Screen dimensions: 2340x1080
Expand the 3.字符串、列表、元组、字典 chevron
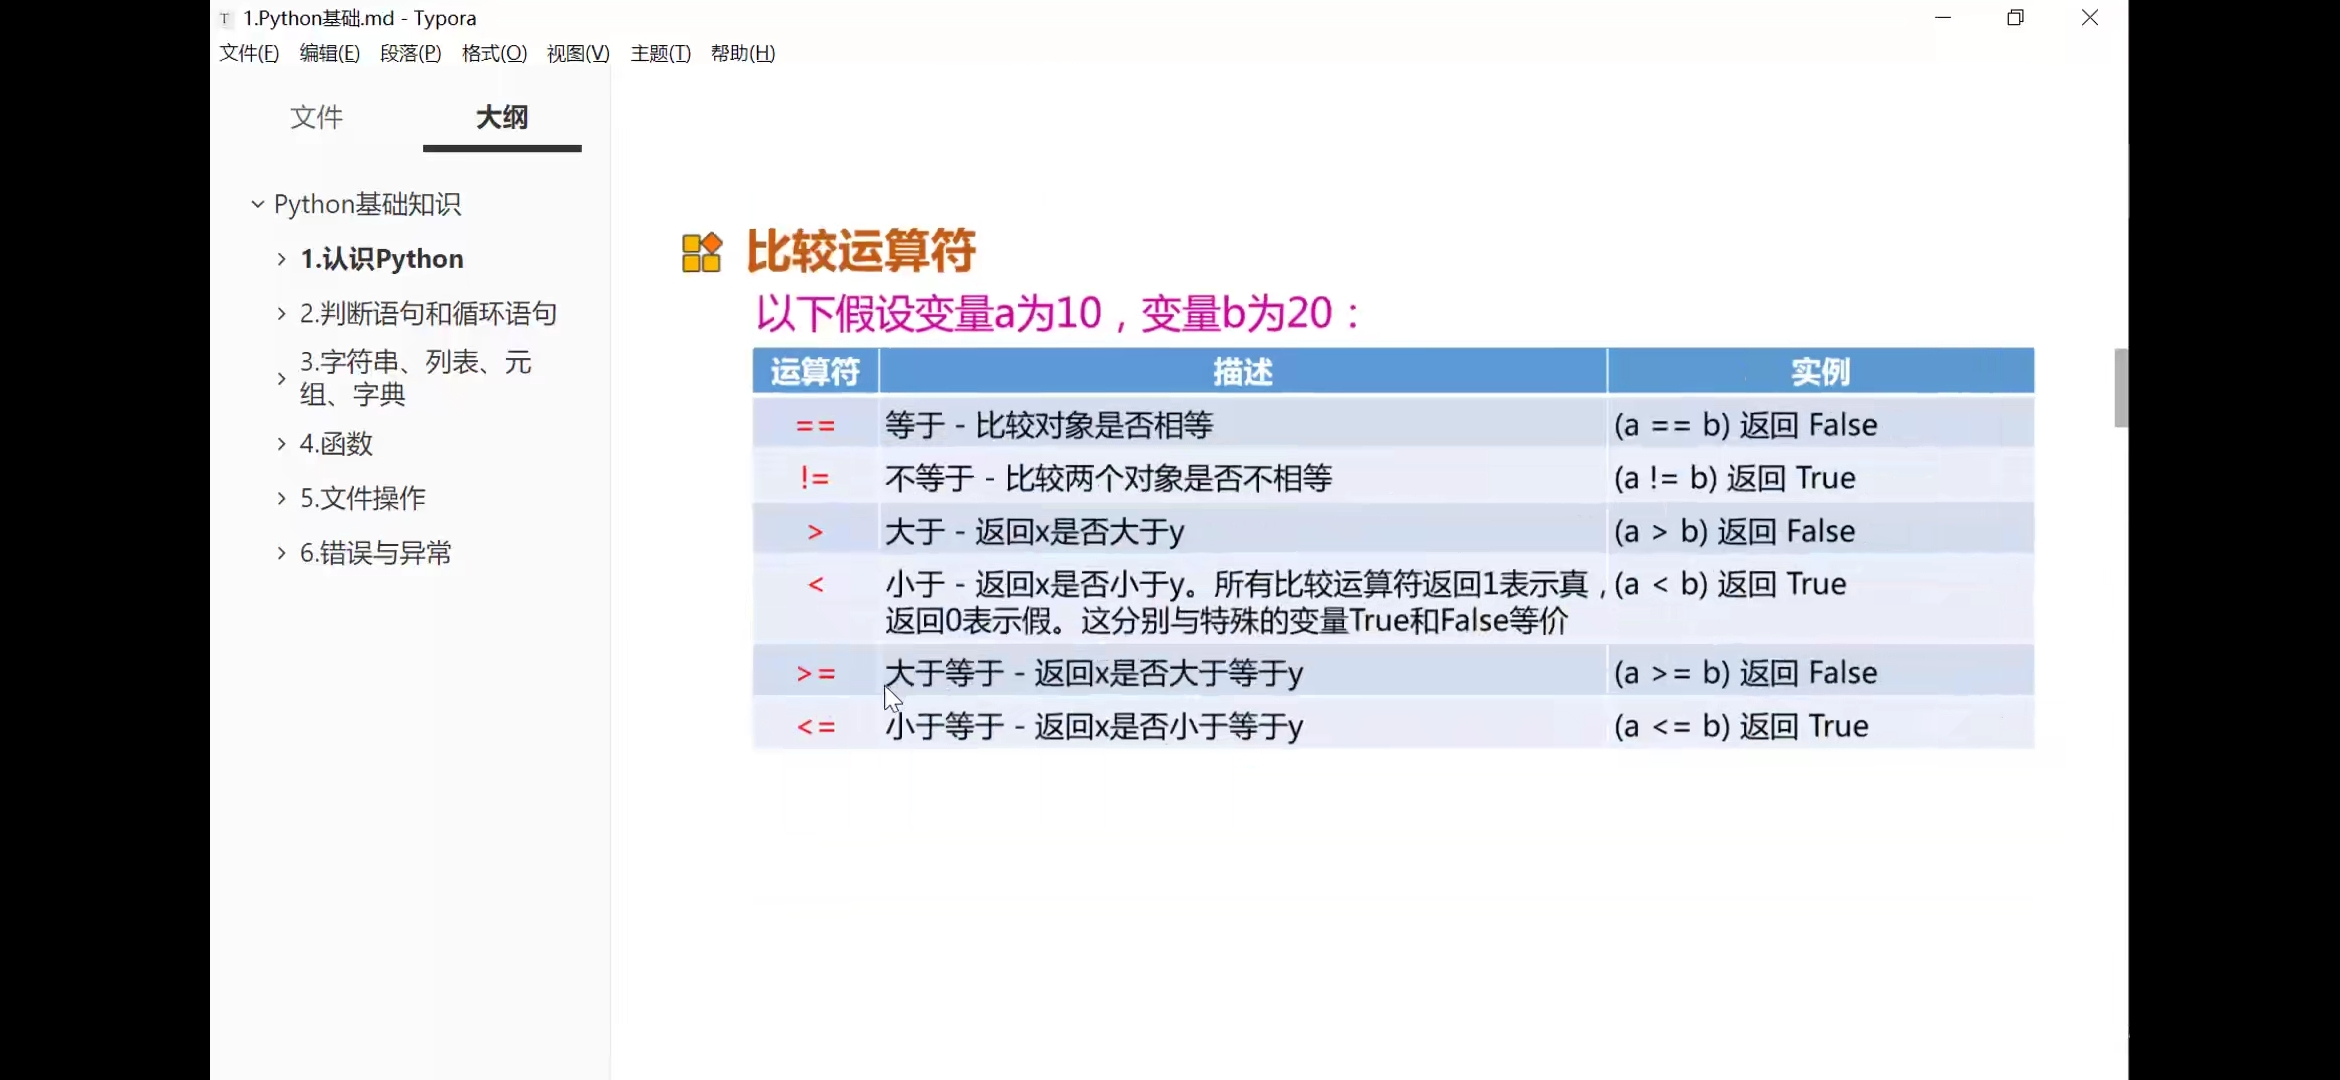(281, 378)
